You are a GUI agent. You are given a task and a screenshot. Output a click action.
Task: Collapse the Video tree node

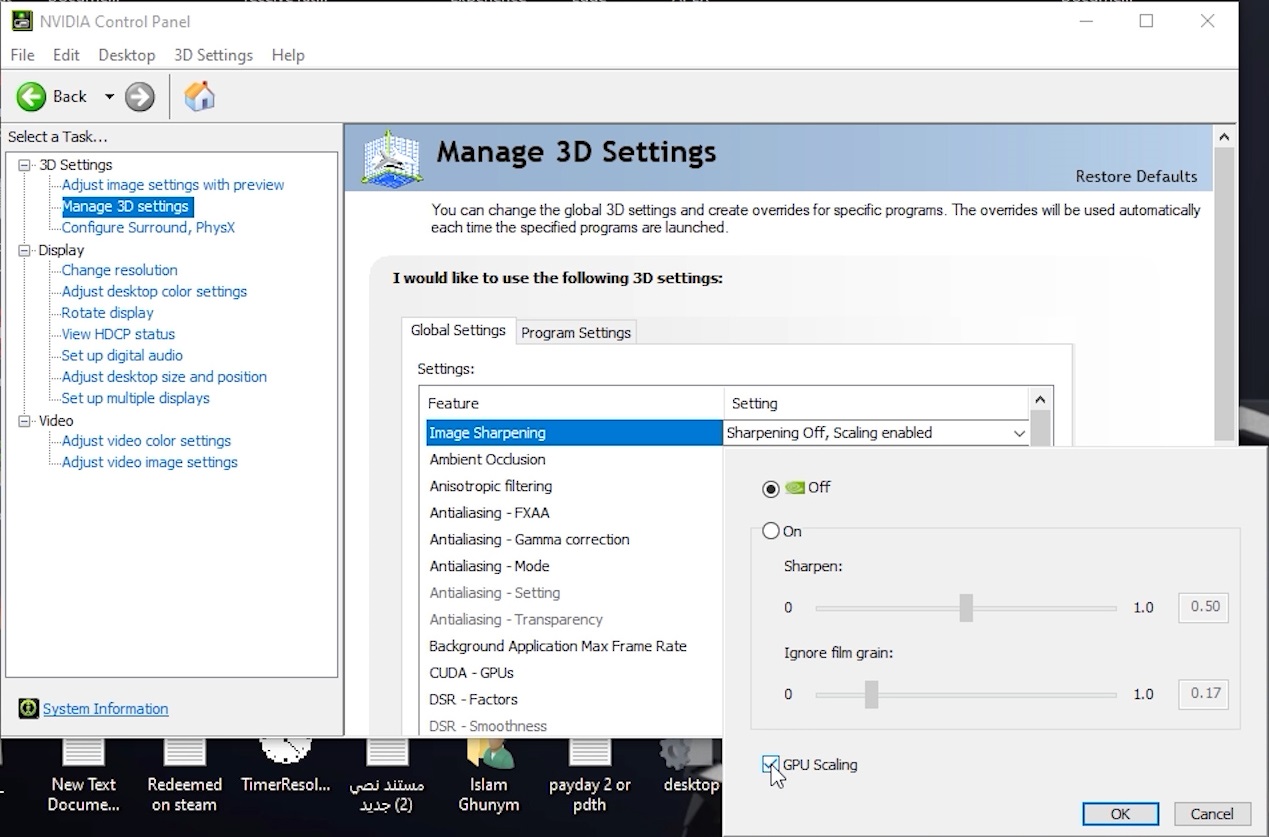click(25, 421)
